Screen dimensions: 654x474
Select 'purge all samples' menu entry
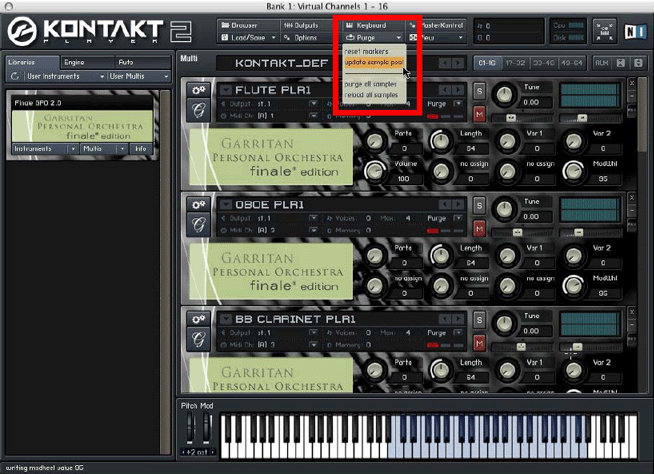pos(369,84)
